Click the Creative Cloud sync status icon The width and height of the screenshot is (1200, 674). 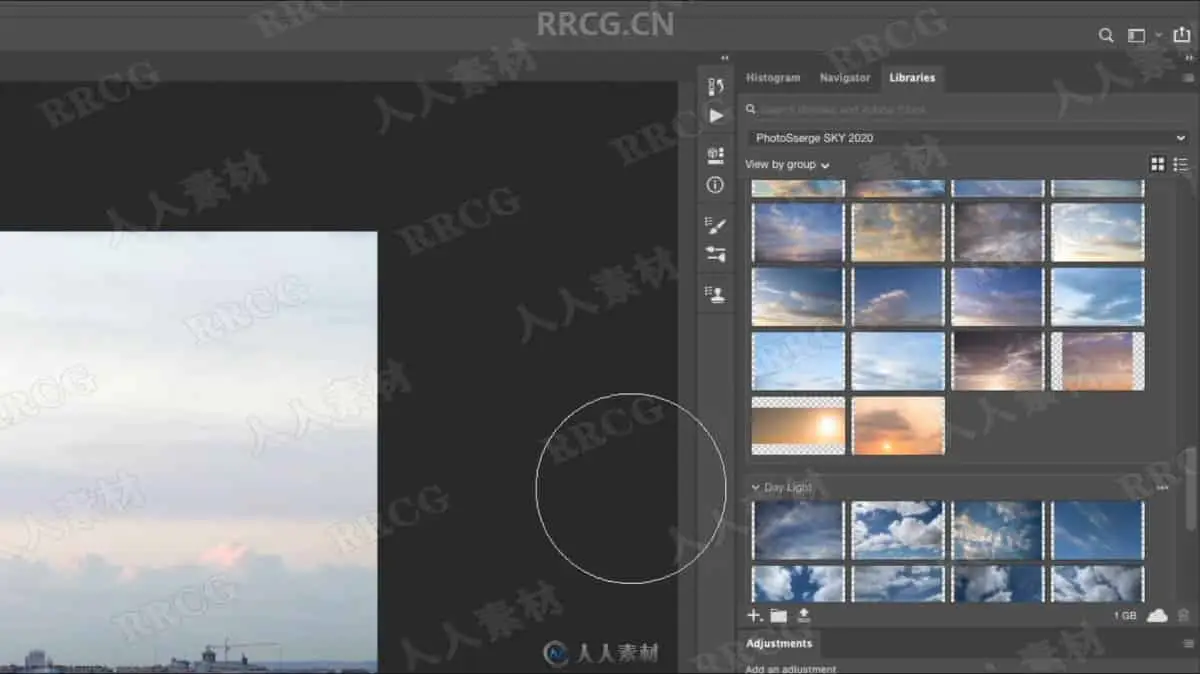(x=1157, y=616)
